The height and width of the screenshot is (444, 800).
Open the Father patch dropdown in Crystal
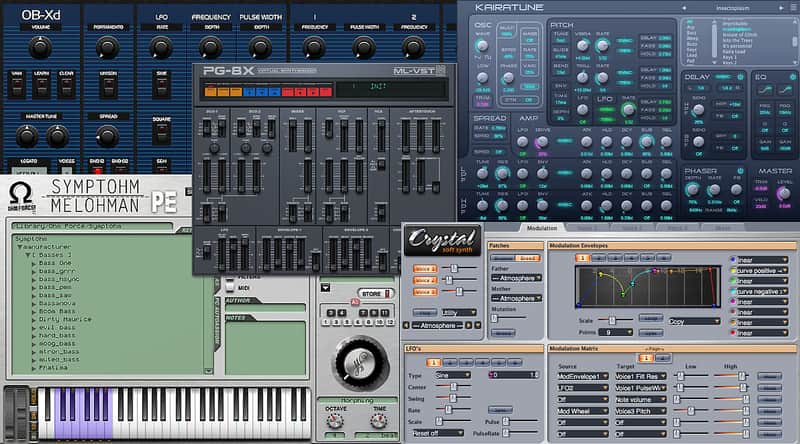[x=516, y=278]
